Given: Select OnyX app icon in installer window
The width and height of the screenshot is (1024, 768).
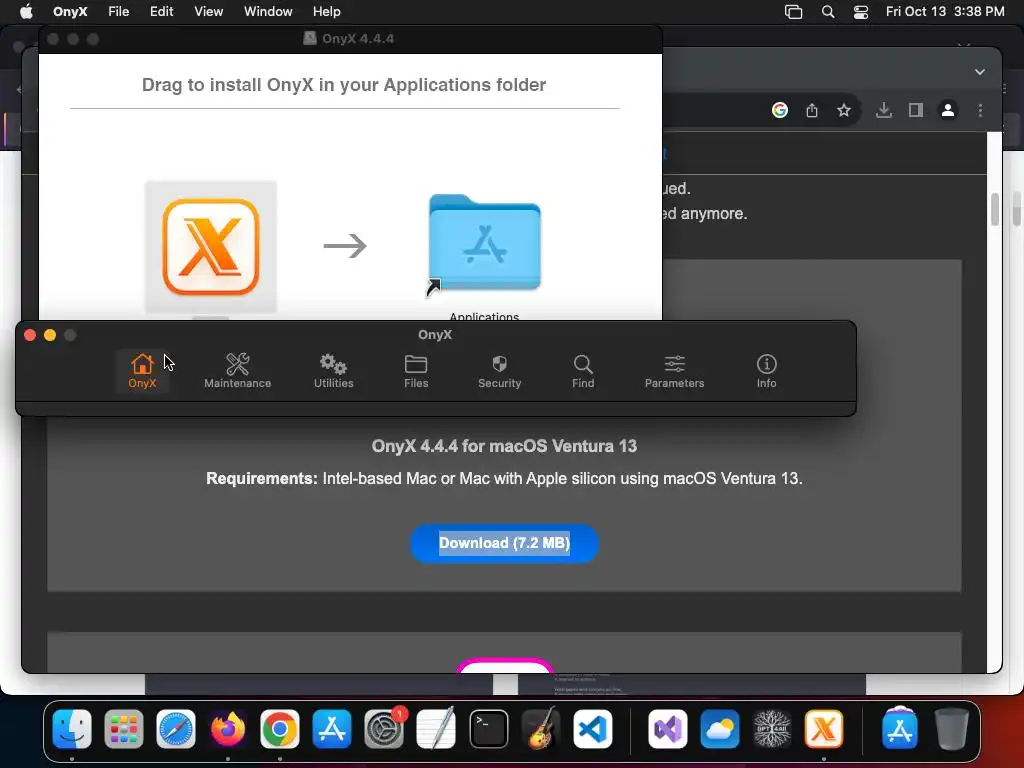Looking at the screenshot, I should (211, 247).
